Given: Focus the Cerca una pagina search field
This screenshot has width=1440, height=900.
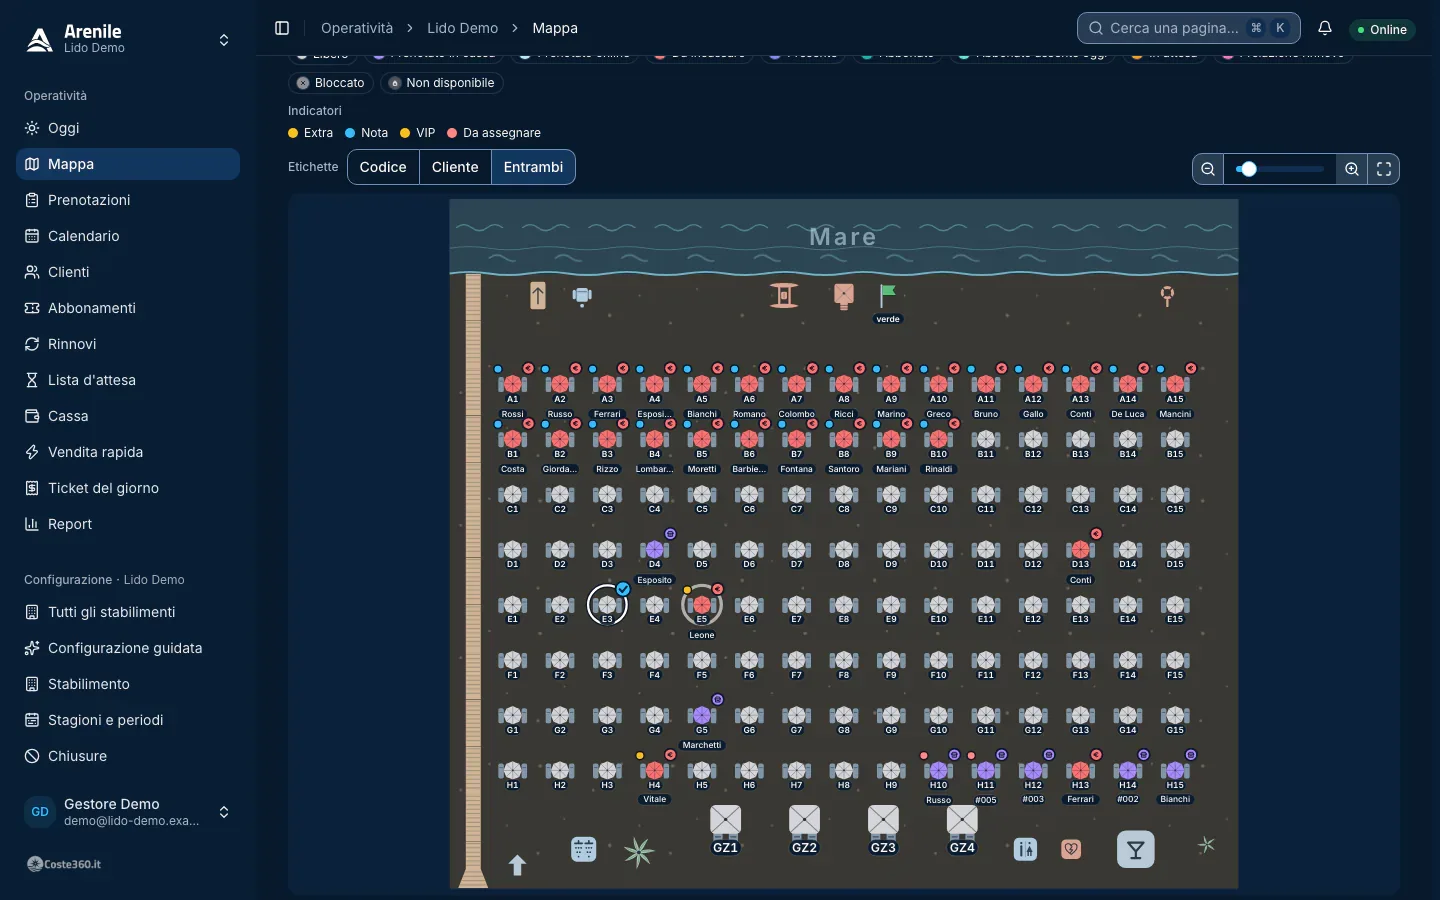Looking at the screenshot, I should [1189, 28].
